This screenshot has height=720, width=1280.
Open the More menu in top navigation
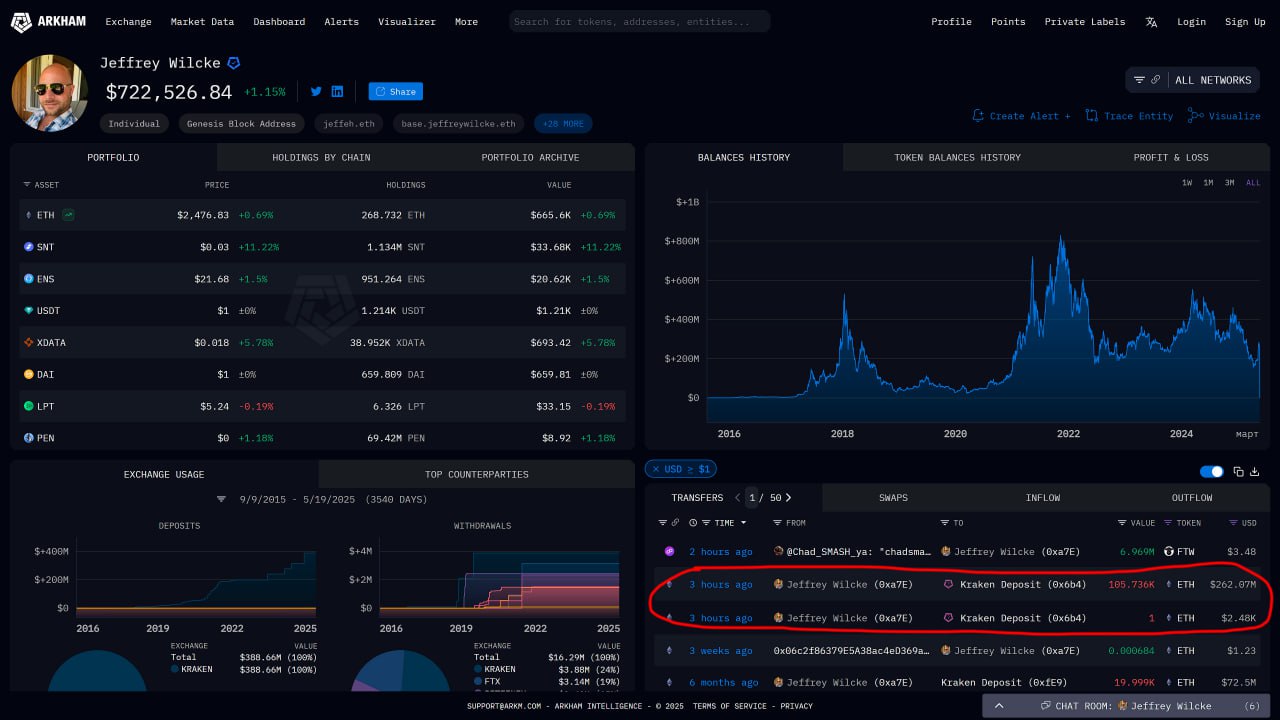tap(466, 22)
